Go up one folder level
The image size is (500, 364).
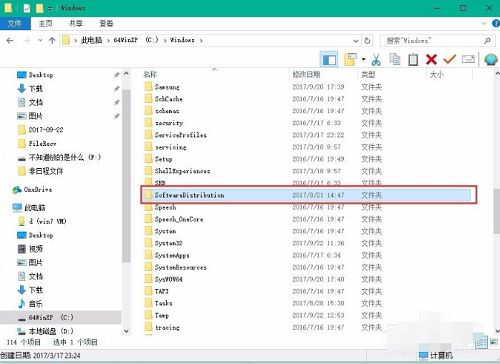pos(52,41)
